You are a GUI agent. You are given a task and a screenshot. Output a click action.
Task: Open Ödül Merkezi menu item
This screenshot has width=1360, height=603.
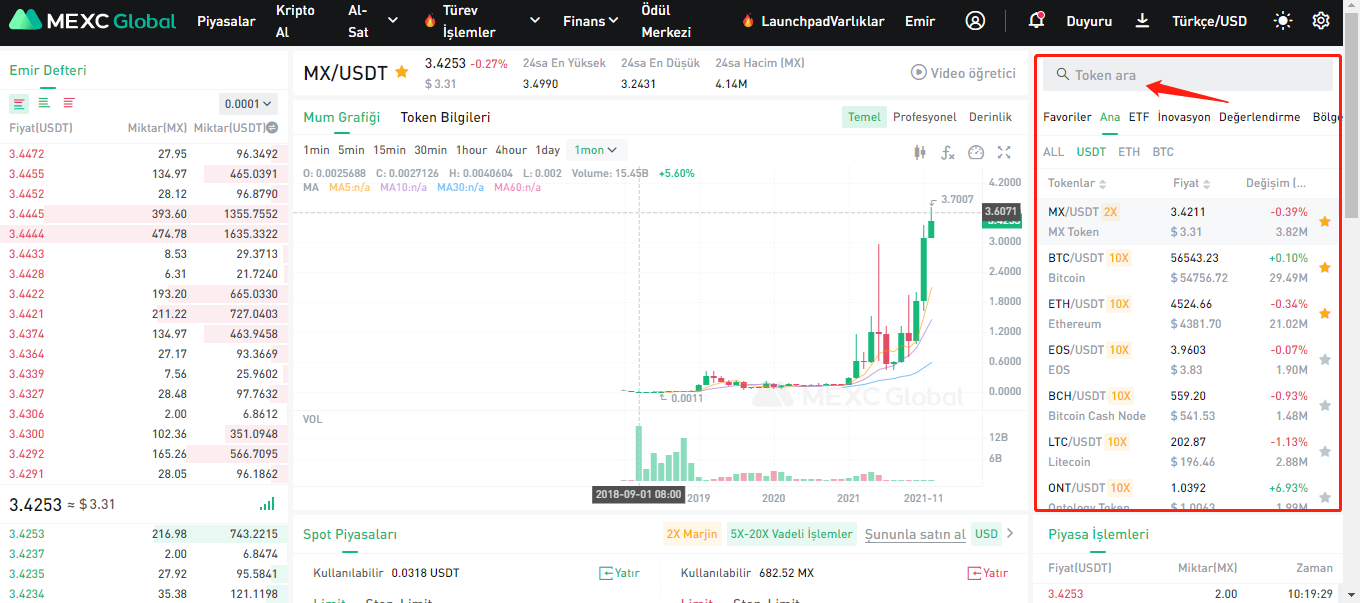[666, 21]
